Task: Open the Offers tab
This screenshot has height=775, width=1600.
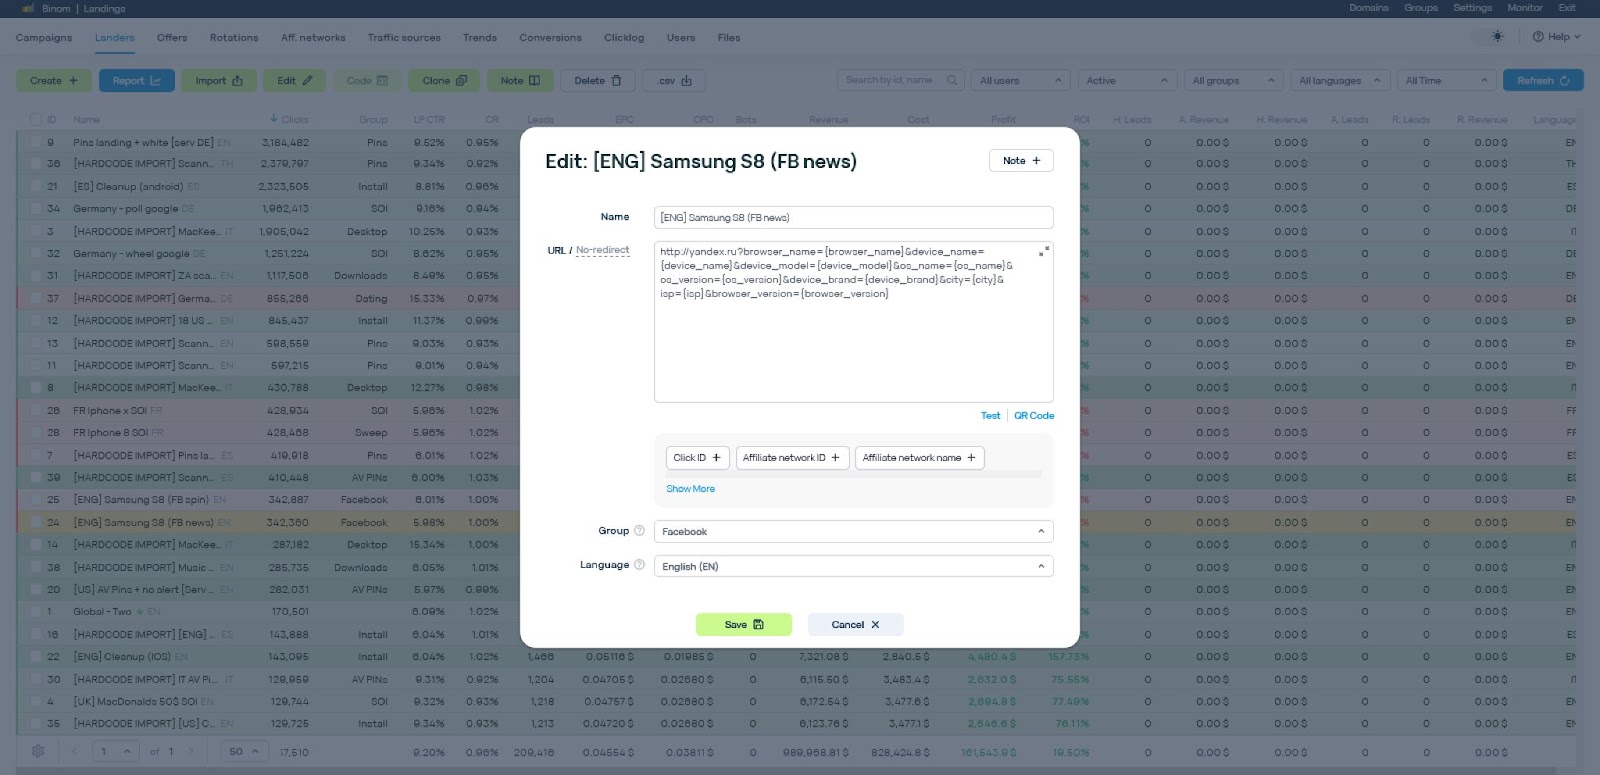Action: point(172,38)
